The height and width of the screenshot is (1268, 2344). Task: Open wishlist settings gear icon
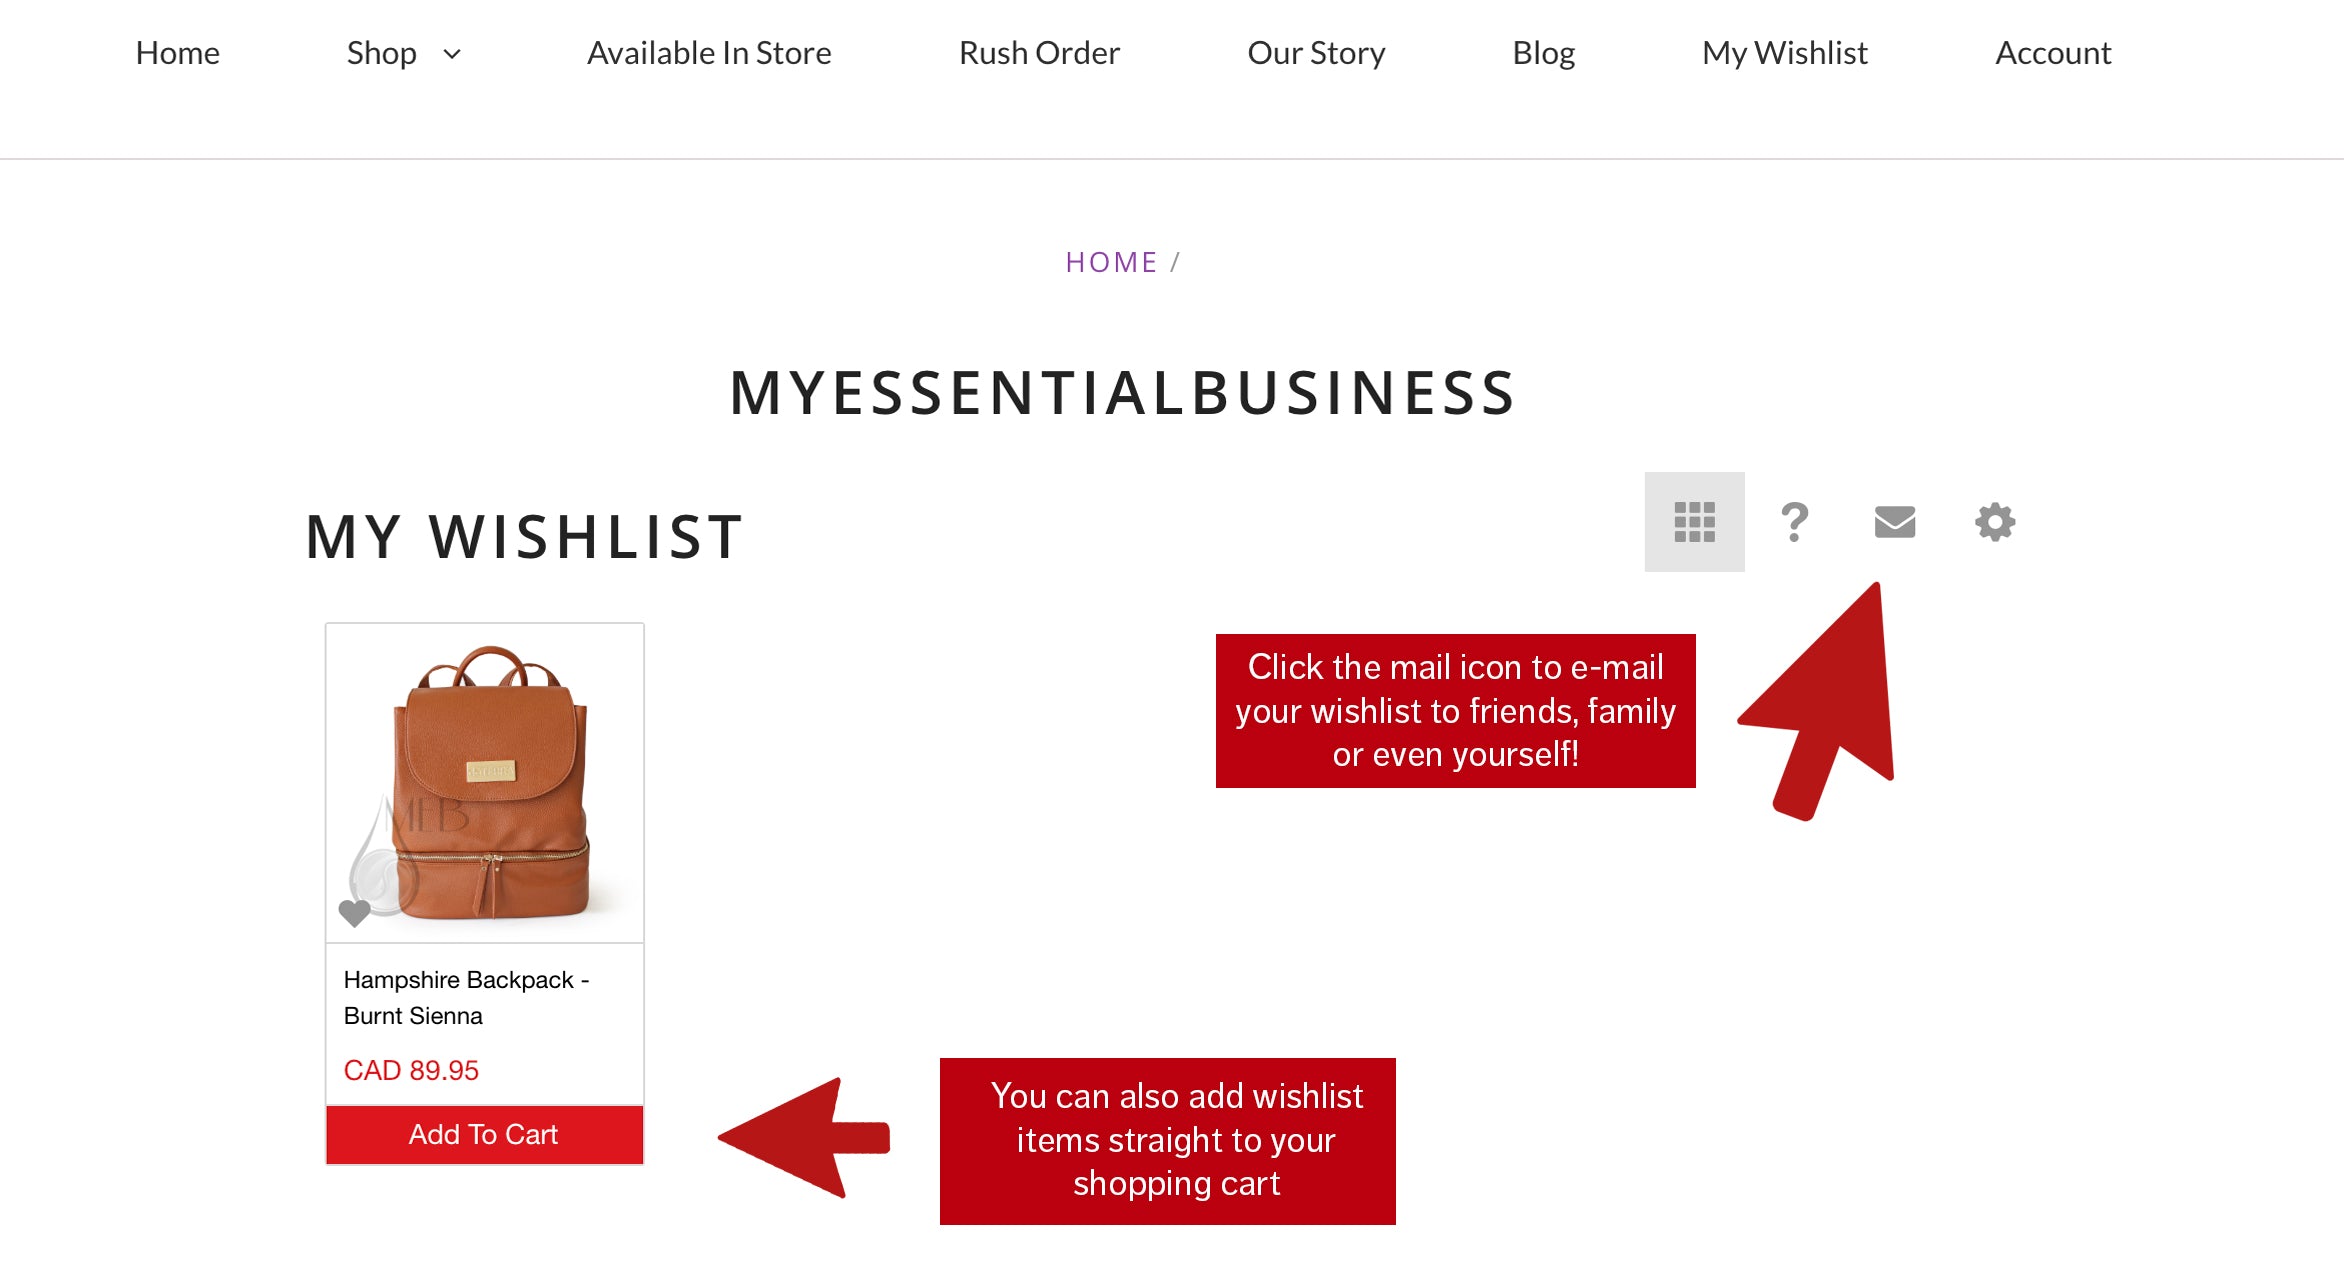[x=1994, y=522]
